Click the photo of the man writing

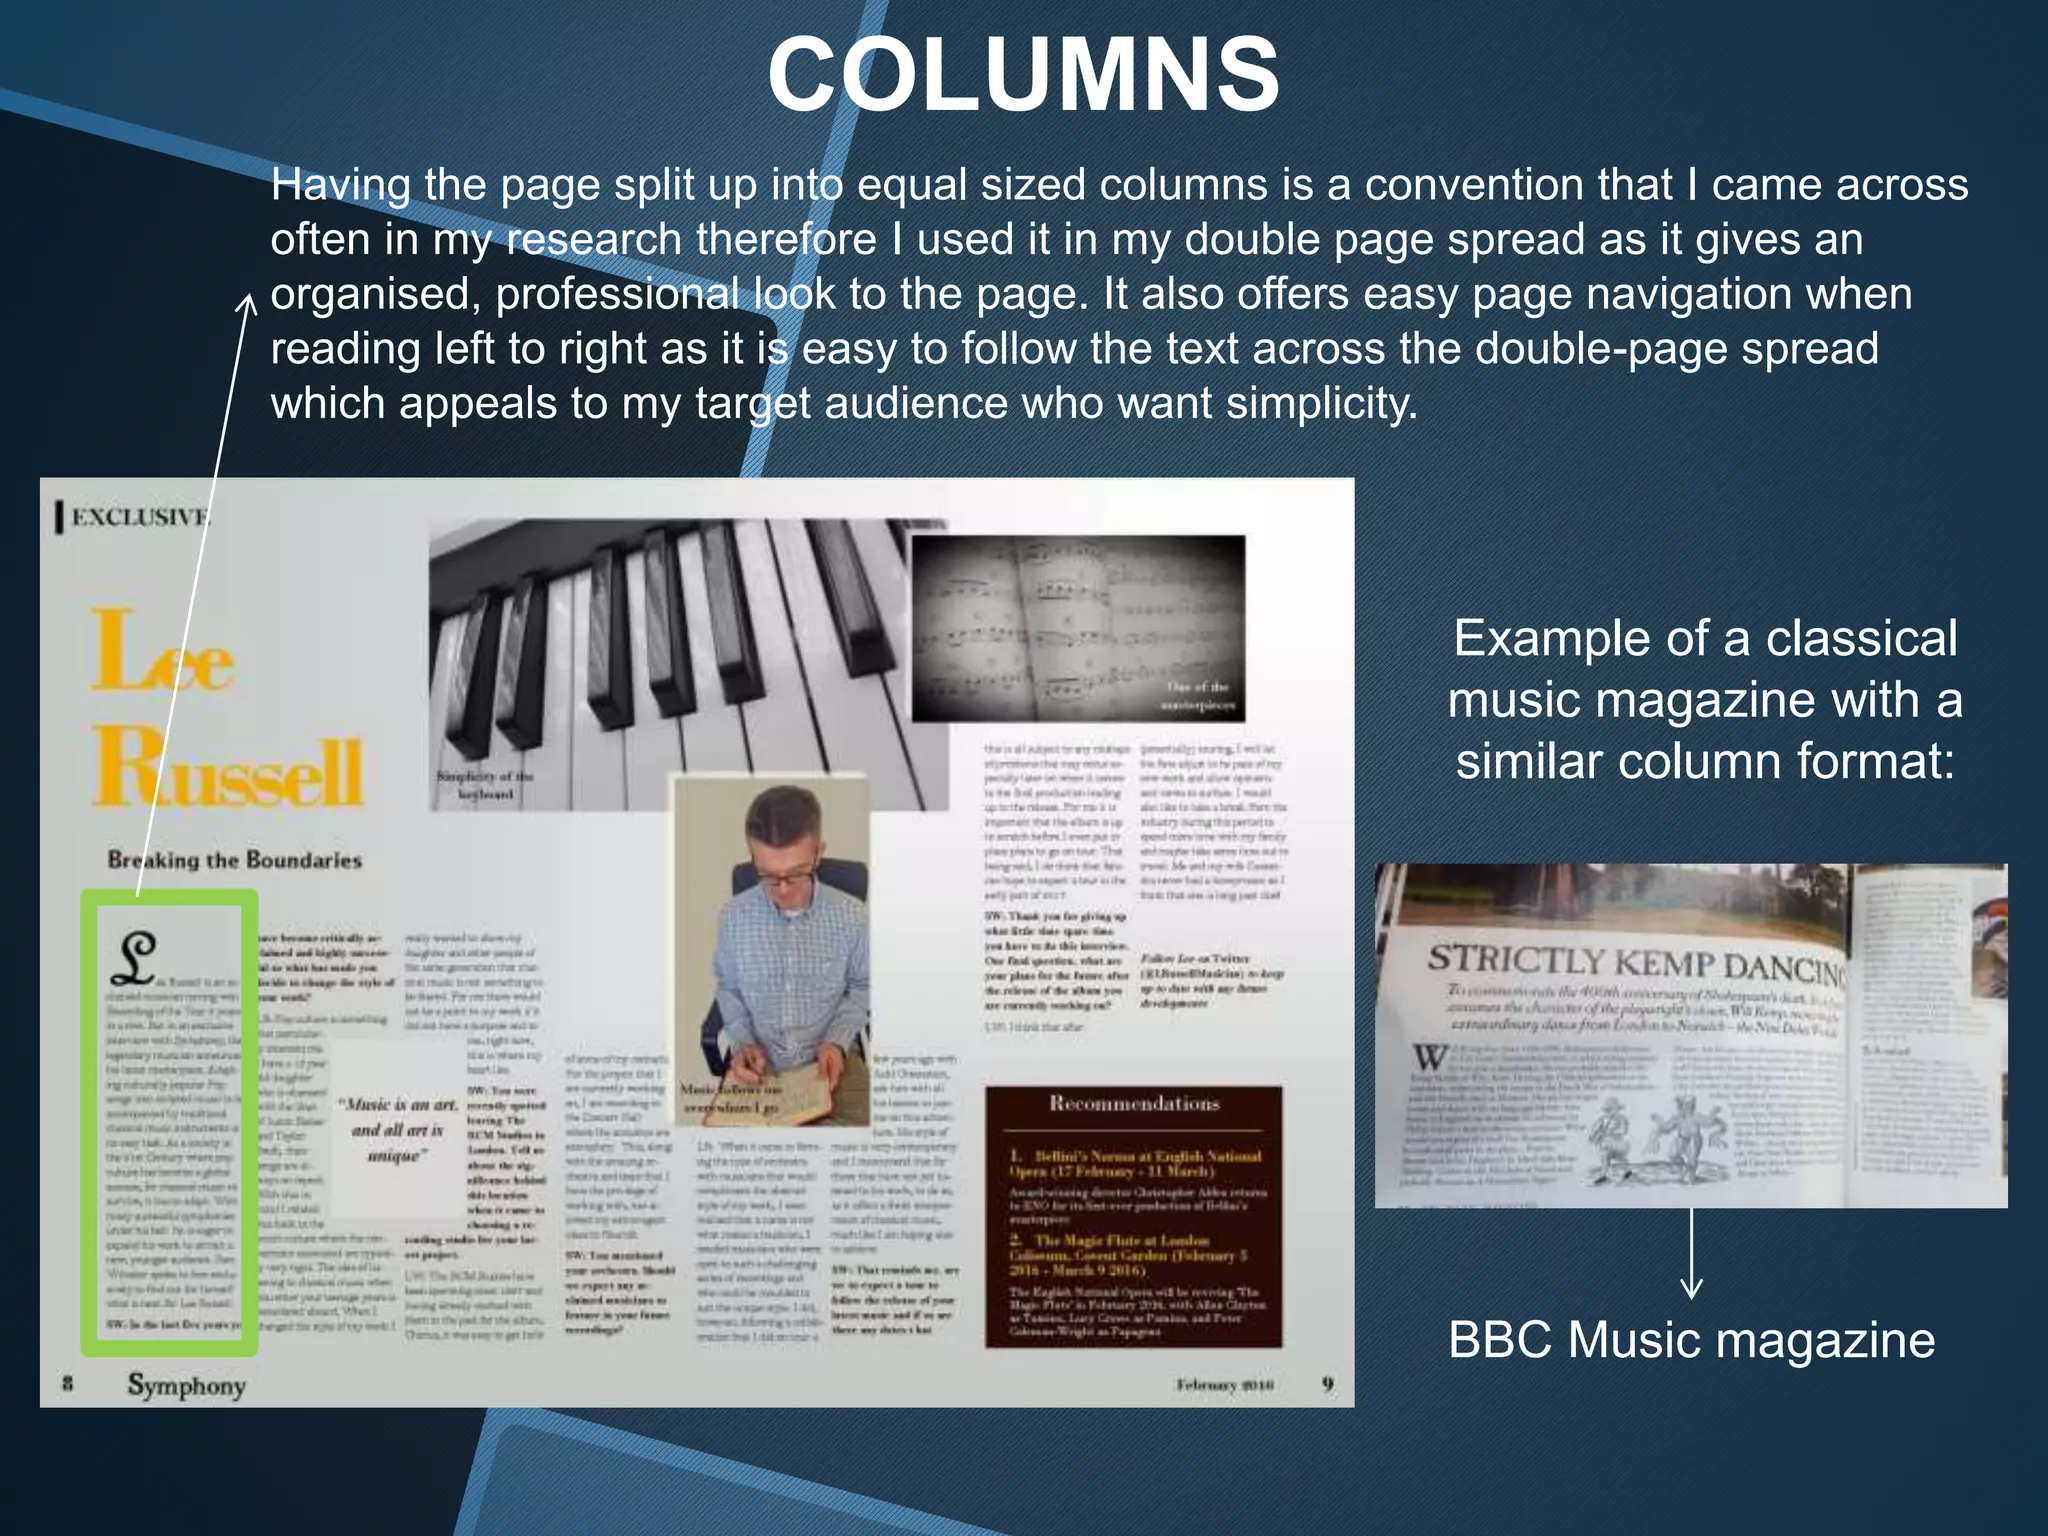(x=772, y=952)
